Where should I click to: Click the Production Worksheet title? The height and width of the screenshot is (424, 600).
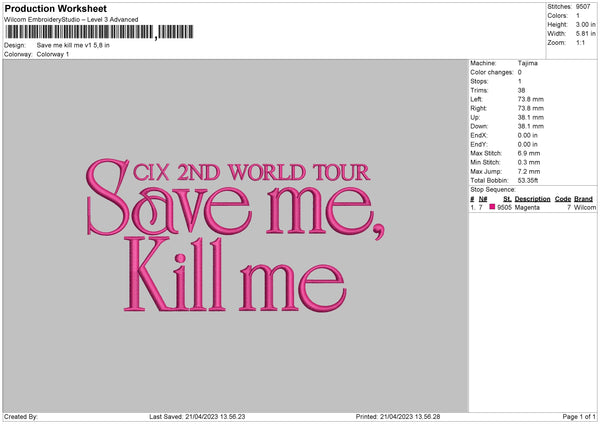[x=55, y=8]
